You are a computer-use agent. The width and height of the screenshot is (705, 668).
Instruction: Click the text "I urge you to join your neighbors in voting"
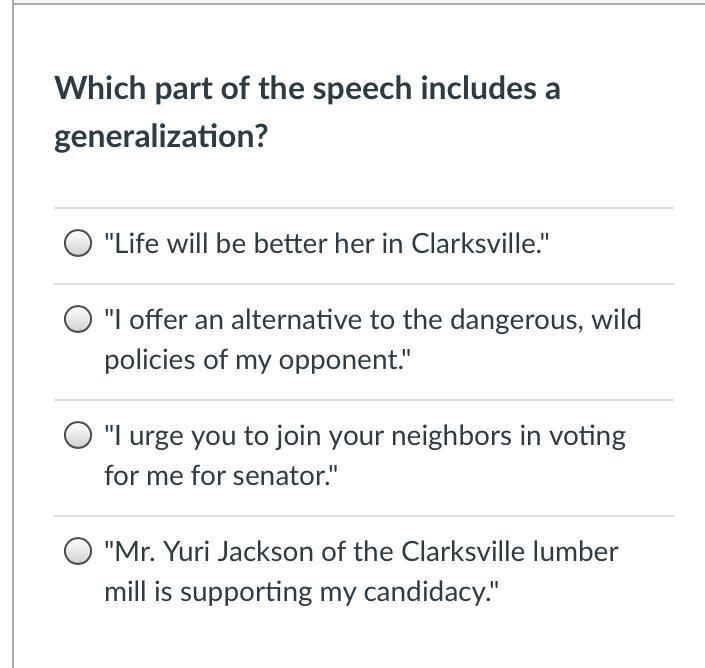point(365,436)
